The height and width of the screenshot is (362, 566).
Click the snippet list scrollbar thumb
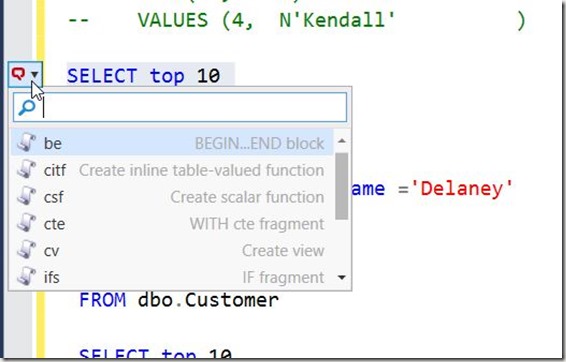click(x=341, y=186)
